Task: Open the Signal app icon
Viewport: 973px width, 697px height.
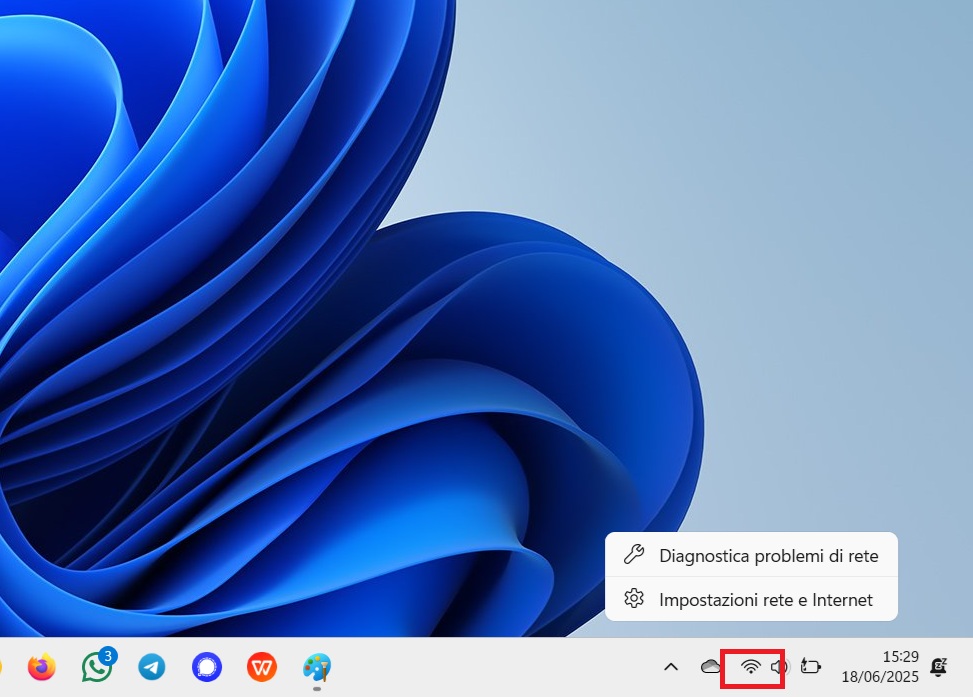Action: [x=207, y=667]
